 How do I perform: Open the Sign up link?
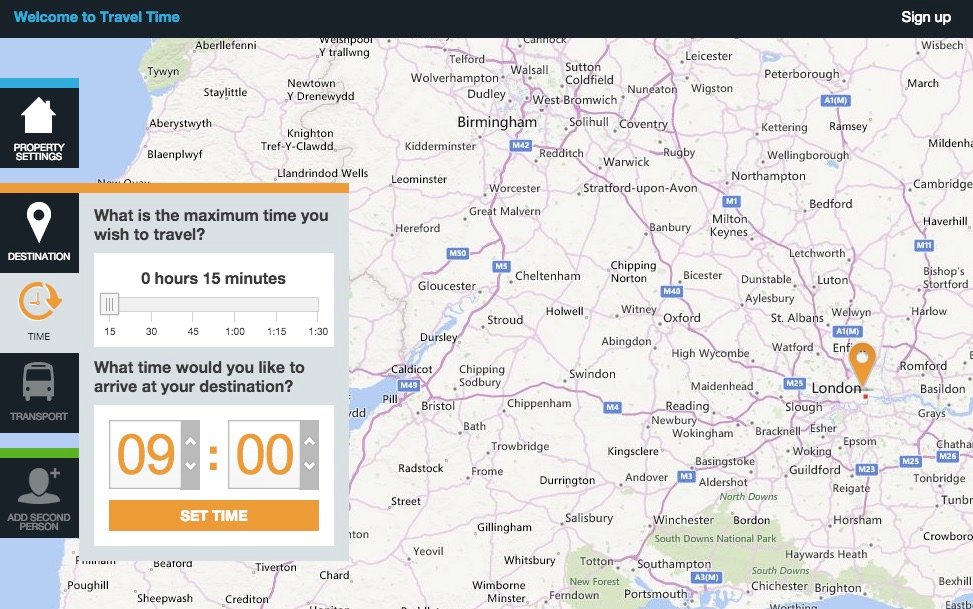pyautogui.click(x=925, y=17)
